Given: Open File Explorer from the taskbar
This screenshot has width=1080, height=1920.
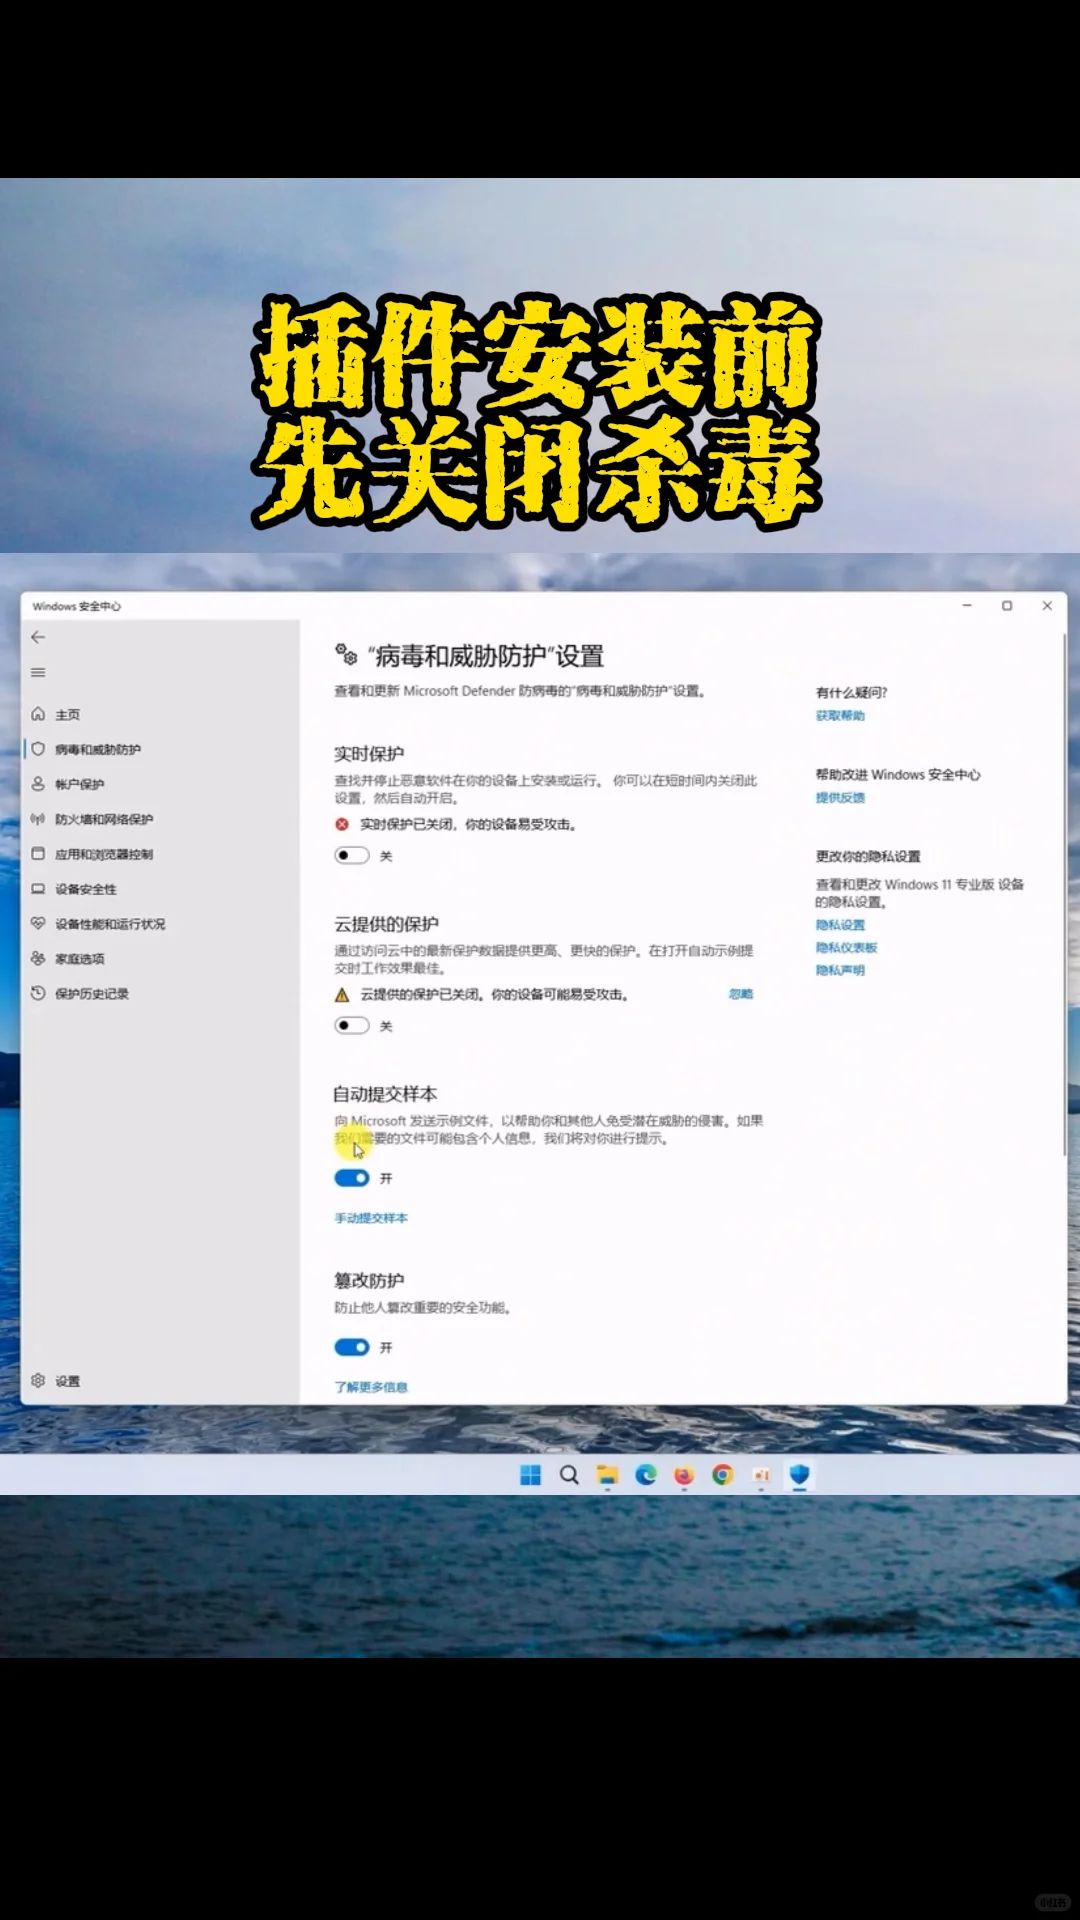Looking at the screenshot, I should 607,1475.
